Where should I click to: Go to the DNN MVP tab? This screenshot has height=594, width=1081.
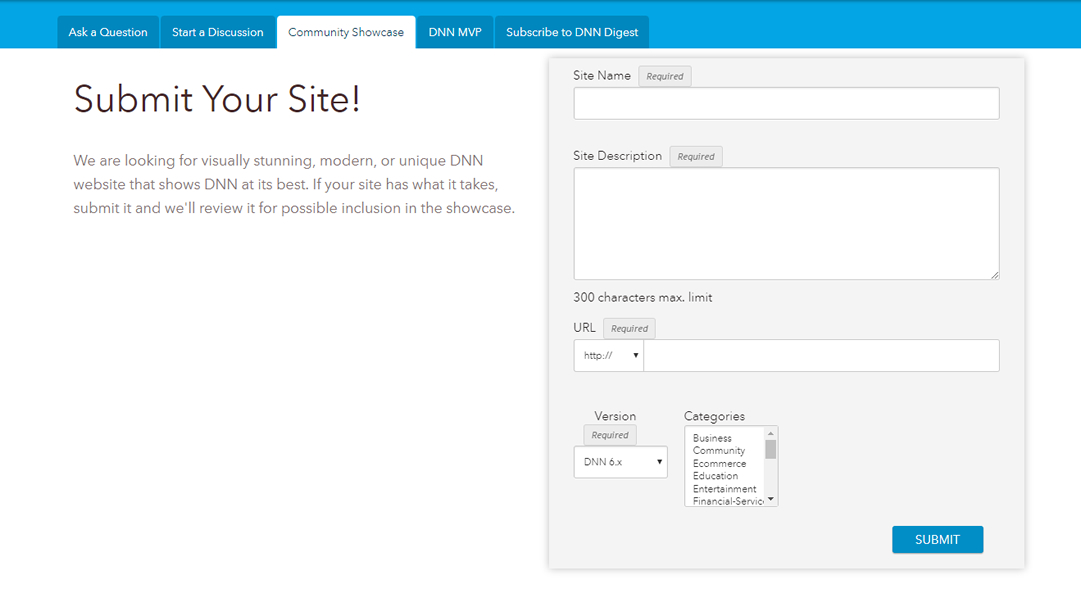(455, 32)
